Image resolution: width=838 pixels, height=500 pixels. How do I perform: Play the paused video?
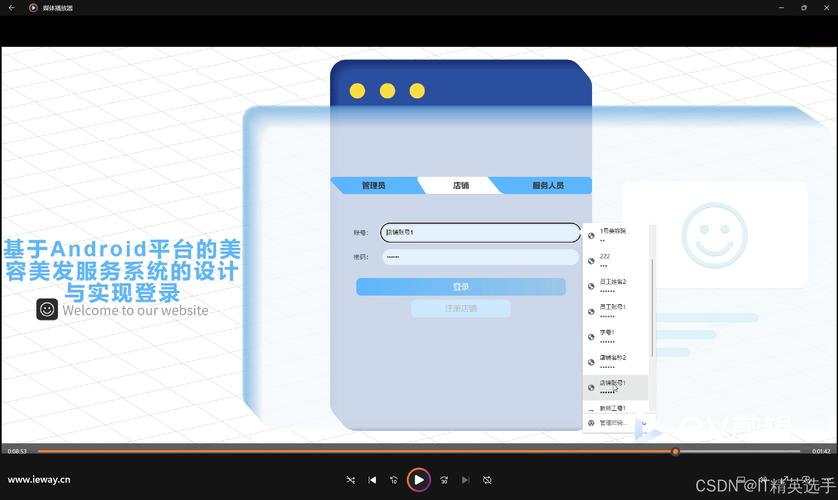coord(418,480)
